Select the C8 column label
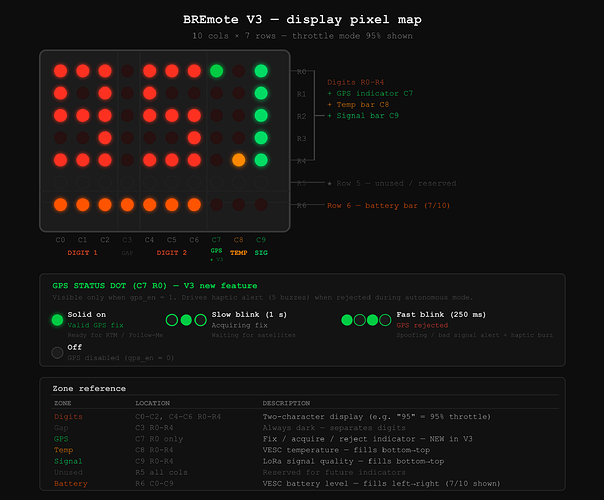The height and width of the screenshot is (500, 604). click(238, 240)
